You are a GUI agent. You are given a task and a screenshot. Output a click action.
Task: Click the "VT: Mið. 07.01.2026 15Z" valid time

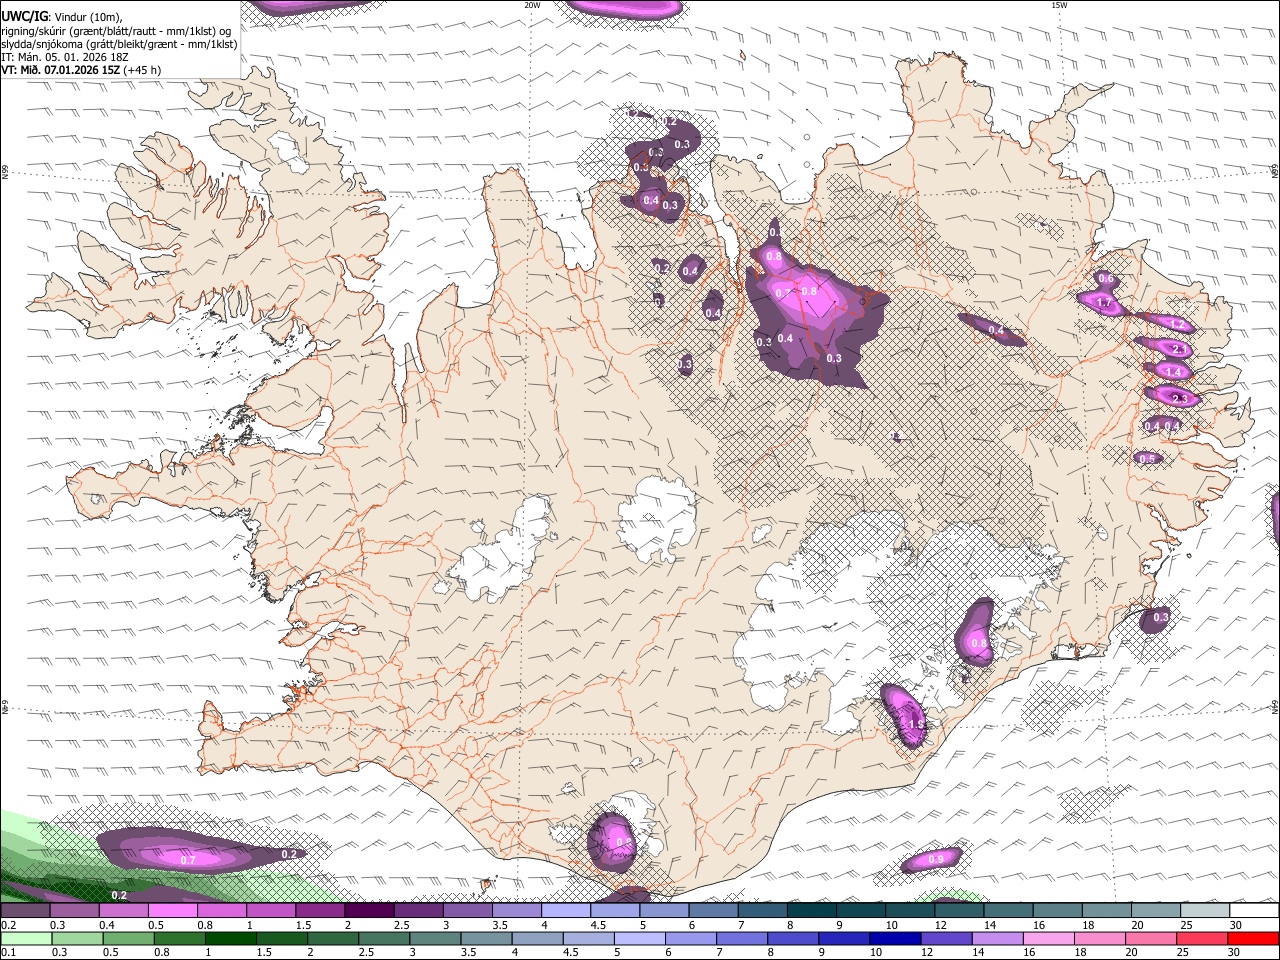(x=61, y=70)
